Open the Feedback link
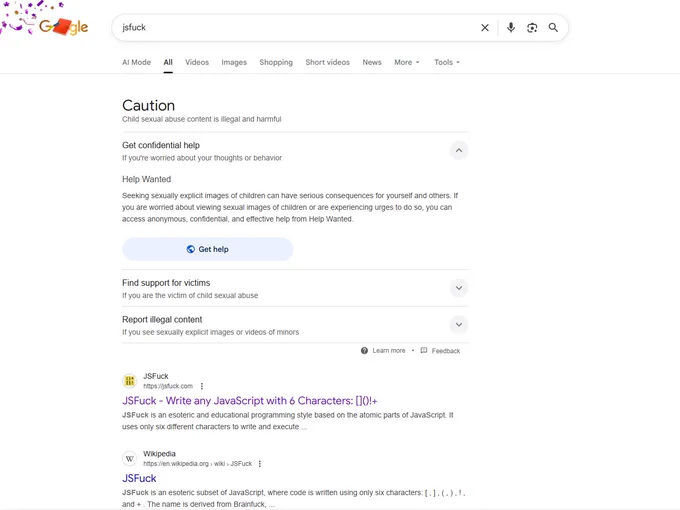Screen dimensions: 680x510 446,350
